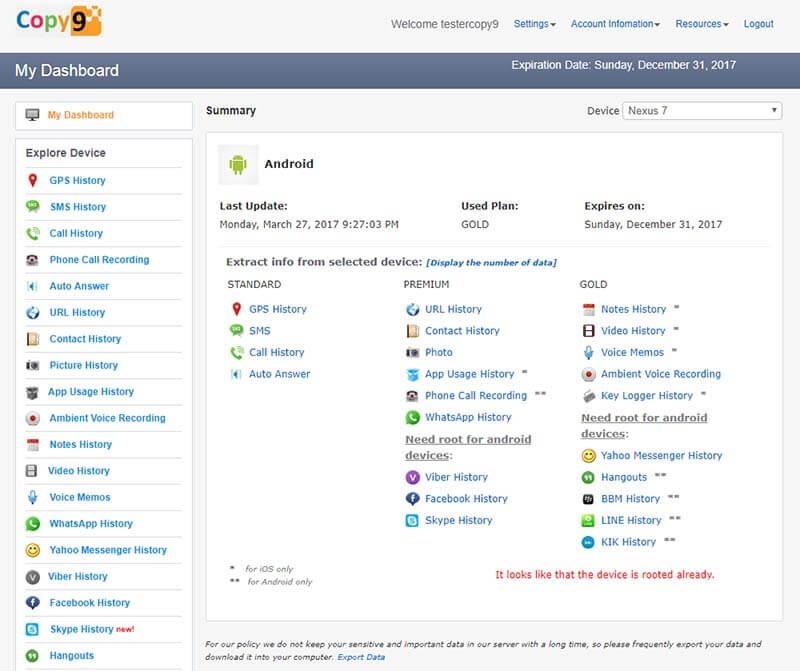800x671 pixels.
Task: Click the Voice Memos microphone icon in sidebar
Action: tap(33, 497)
